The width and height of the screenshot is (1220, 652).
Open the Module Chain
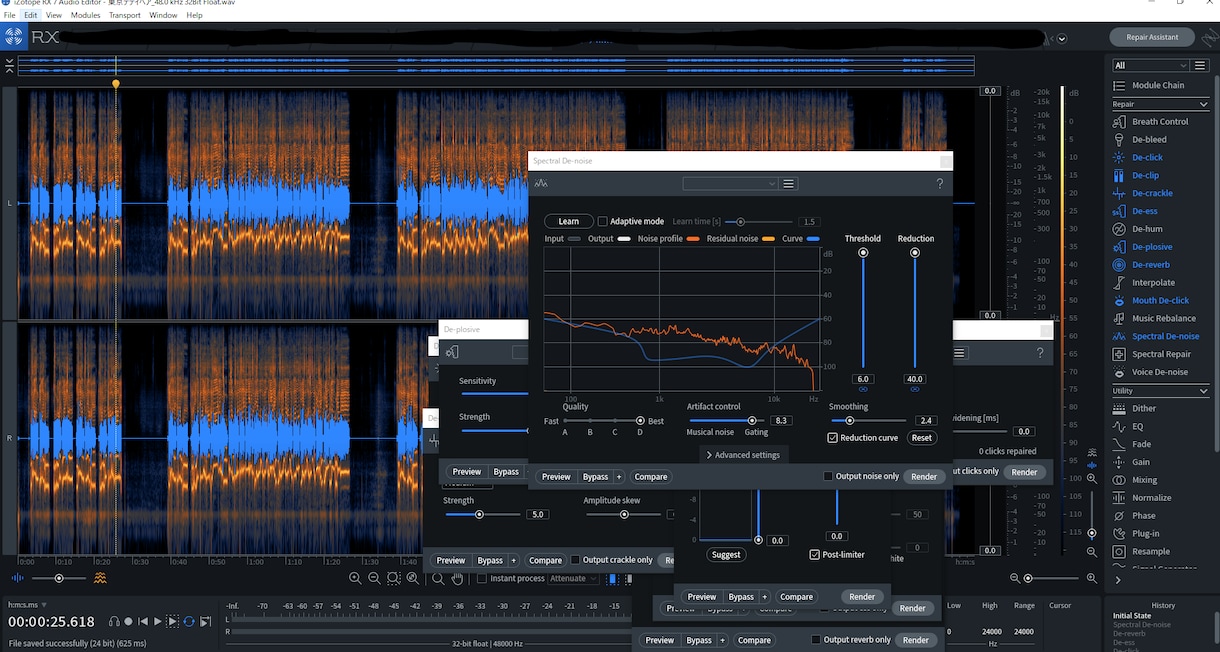[1158, 86]
